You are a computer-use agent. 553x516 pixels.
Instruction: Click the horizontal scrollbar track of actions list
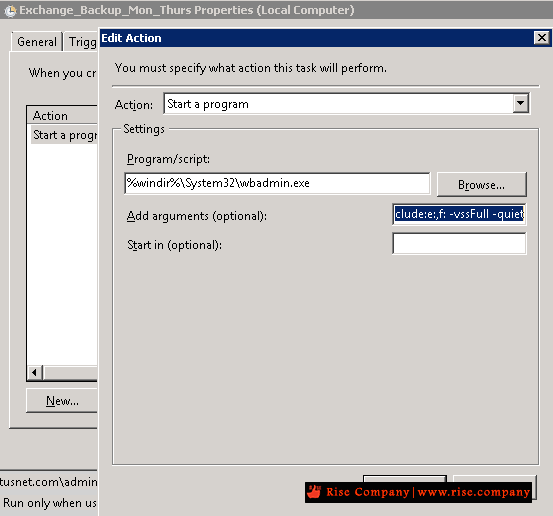[x=70, y=372]
